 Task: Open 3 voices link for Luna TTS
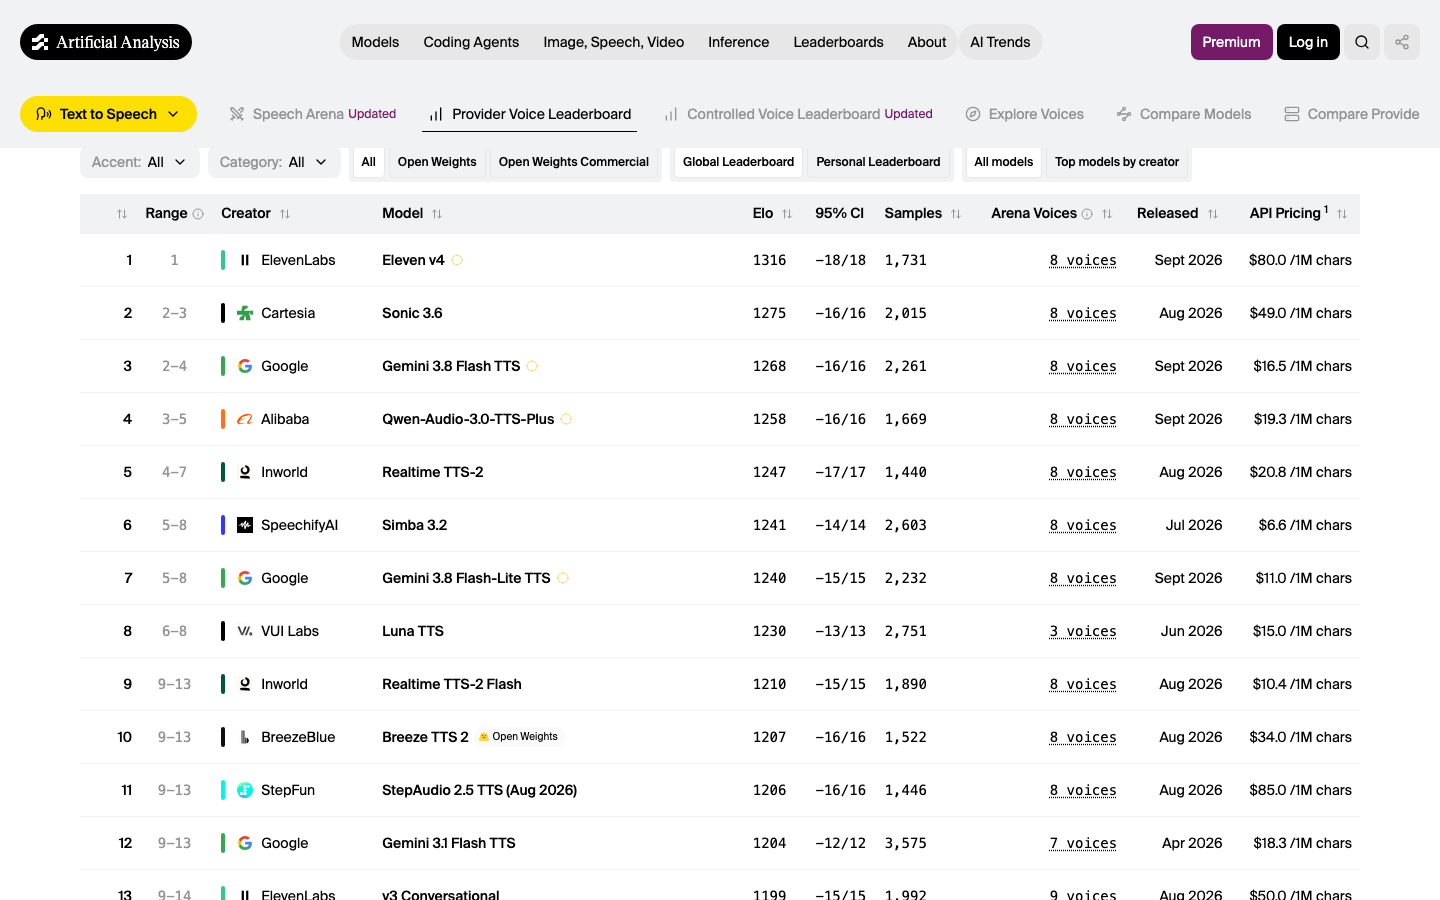tap(1083, 631)
